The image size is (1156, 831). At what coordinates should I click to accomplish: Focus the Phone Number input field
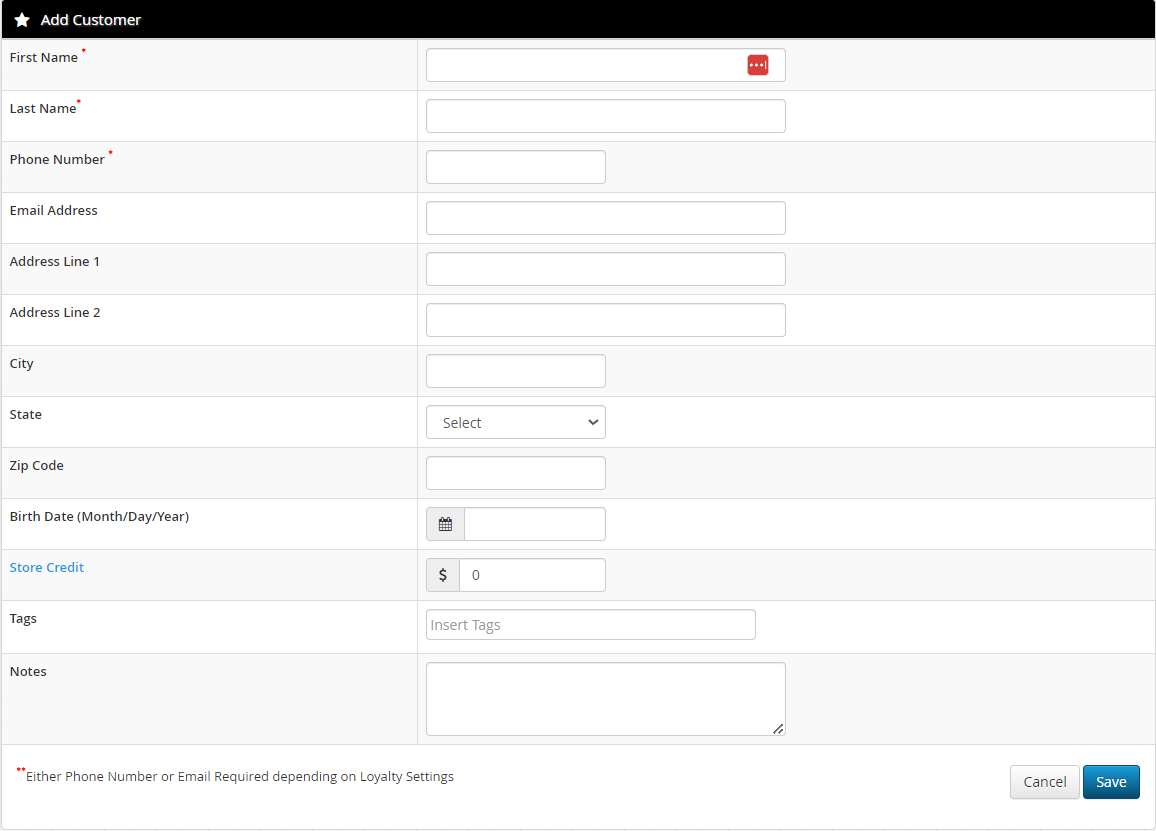(x=516, y=167)
